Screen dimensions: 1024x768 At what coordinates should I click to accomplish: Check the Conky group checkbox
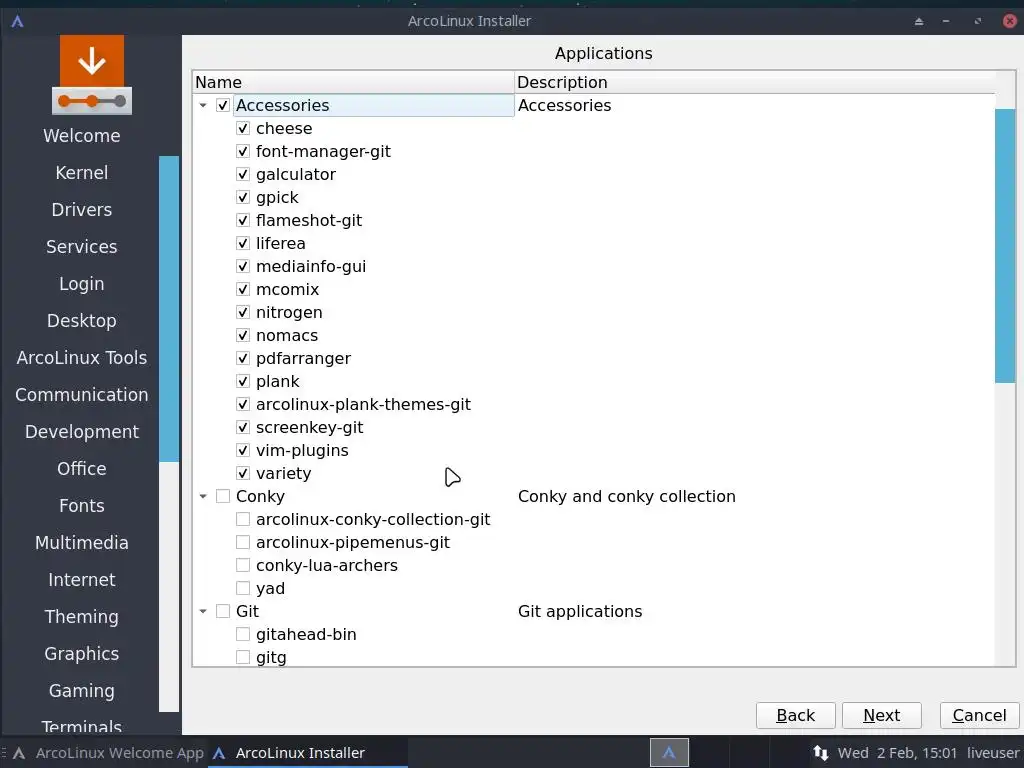click(223, 496)
